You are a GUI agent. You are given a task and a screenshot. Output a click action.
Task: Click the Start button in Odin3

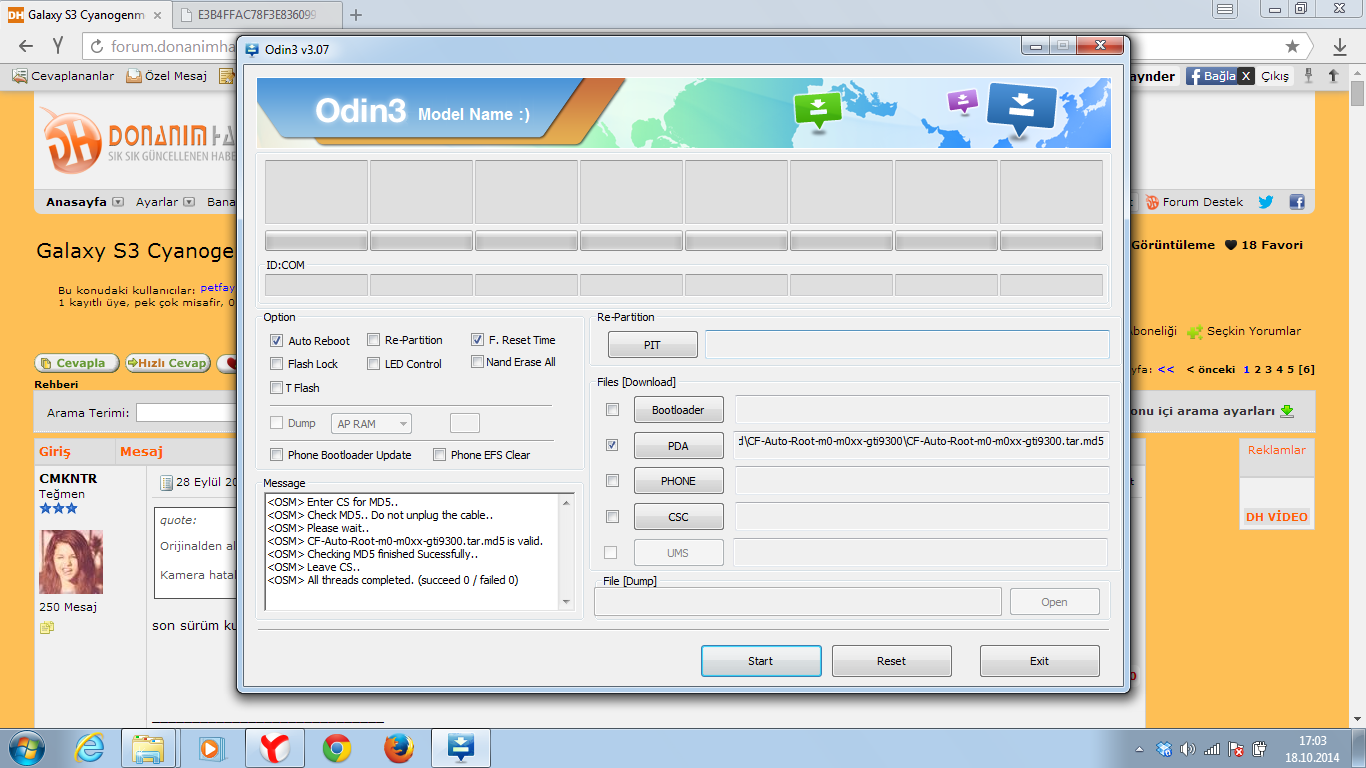(761, 661)
